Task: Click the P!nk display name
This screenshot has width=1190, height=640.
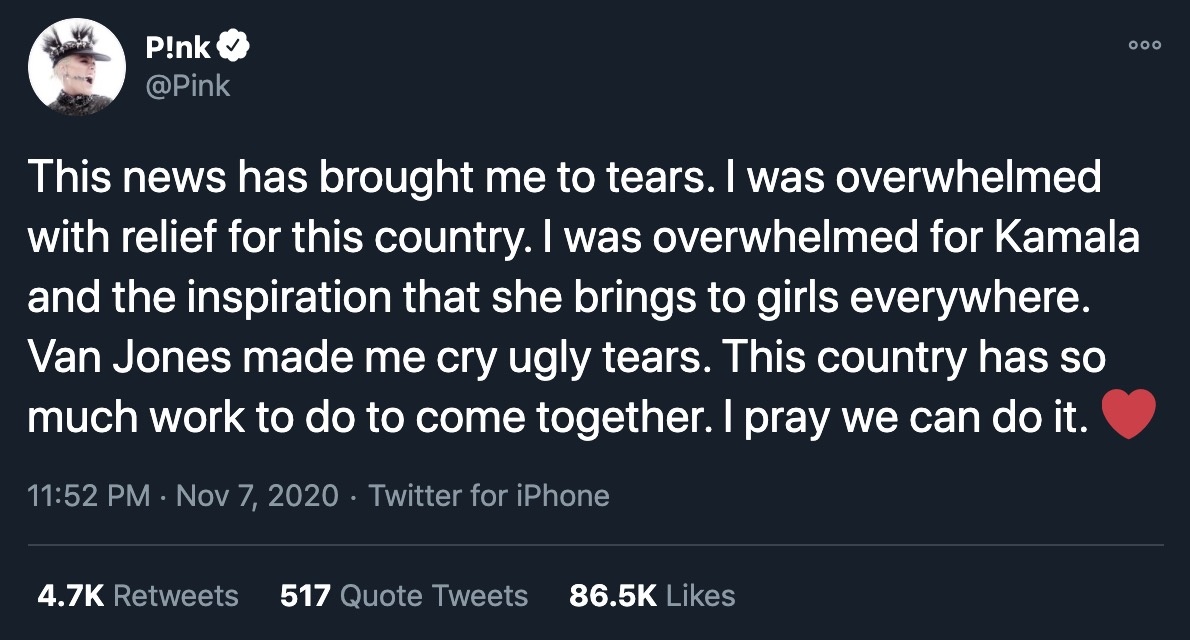Action: [176, 48]
